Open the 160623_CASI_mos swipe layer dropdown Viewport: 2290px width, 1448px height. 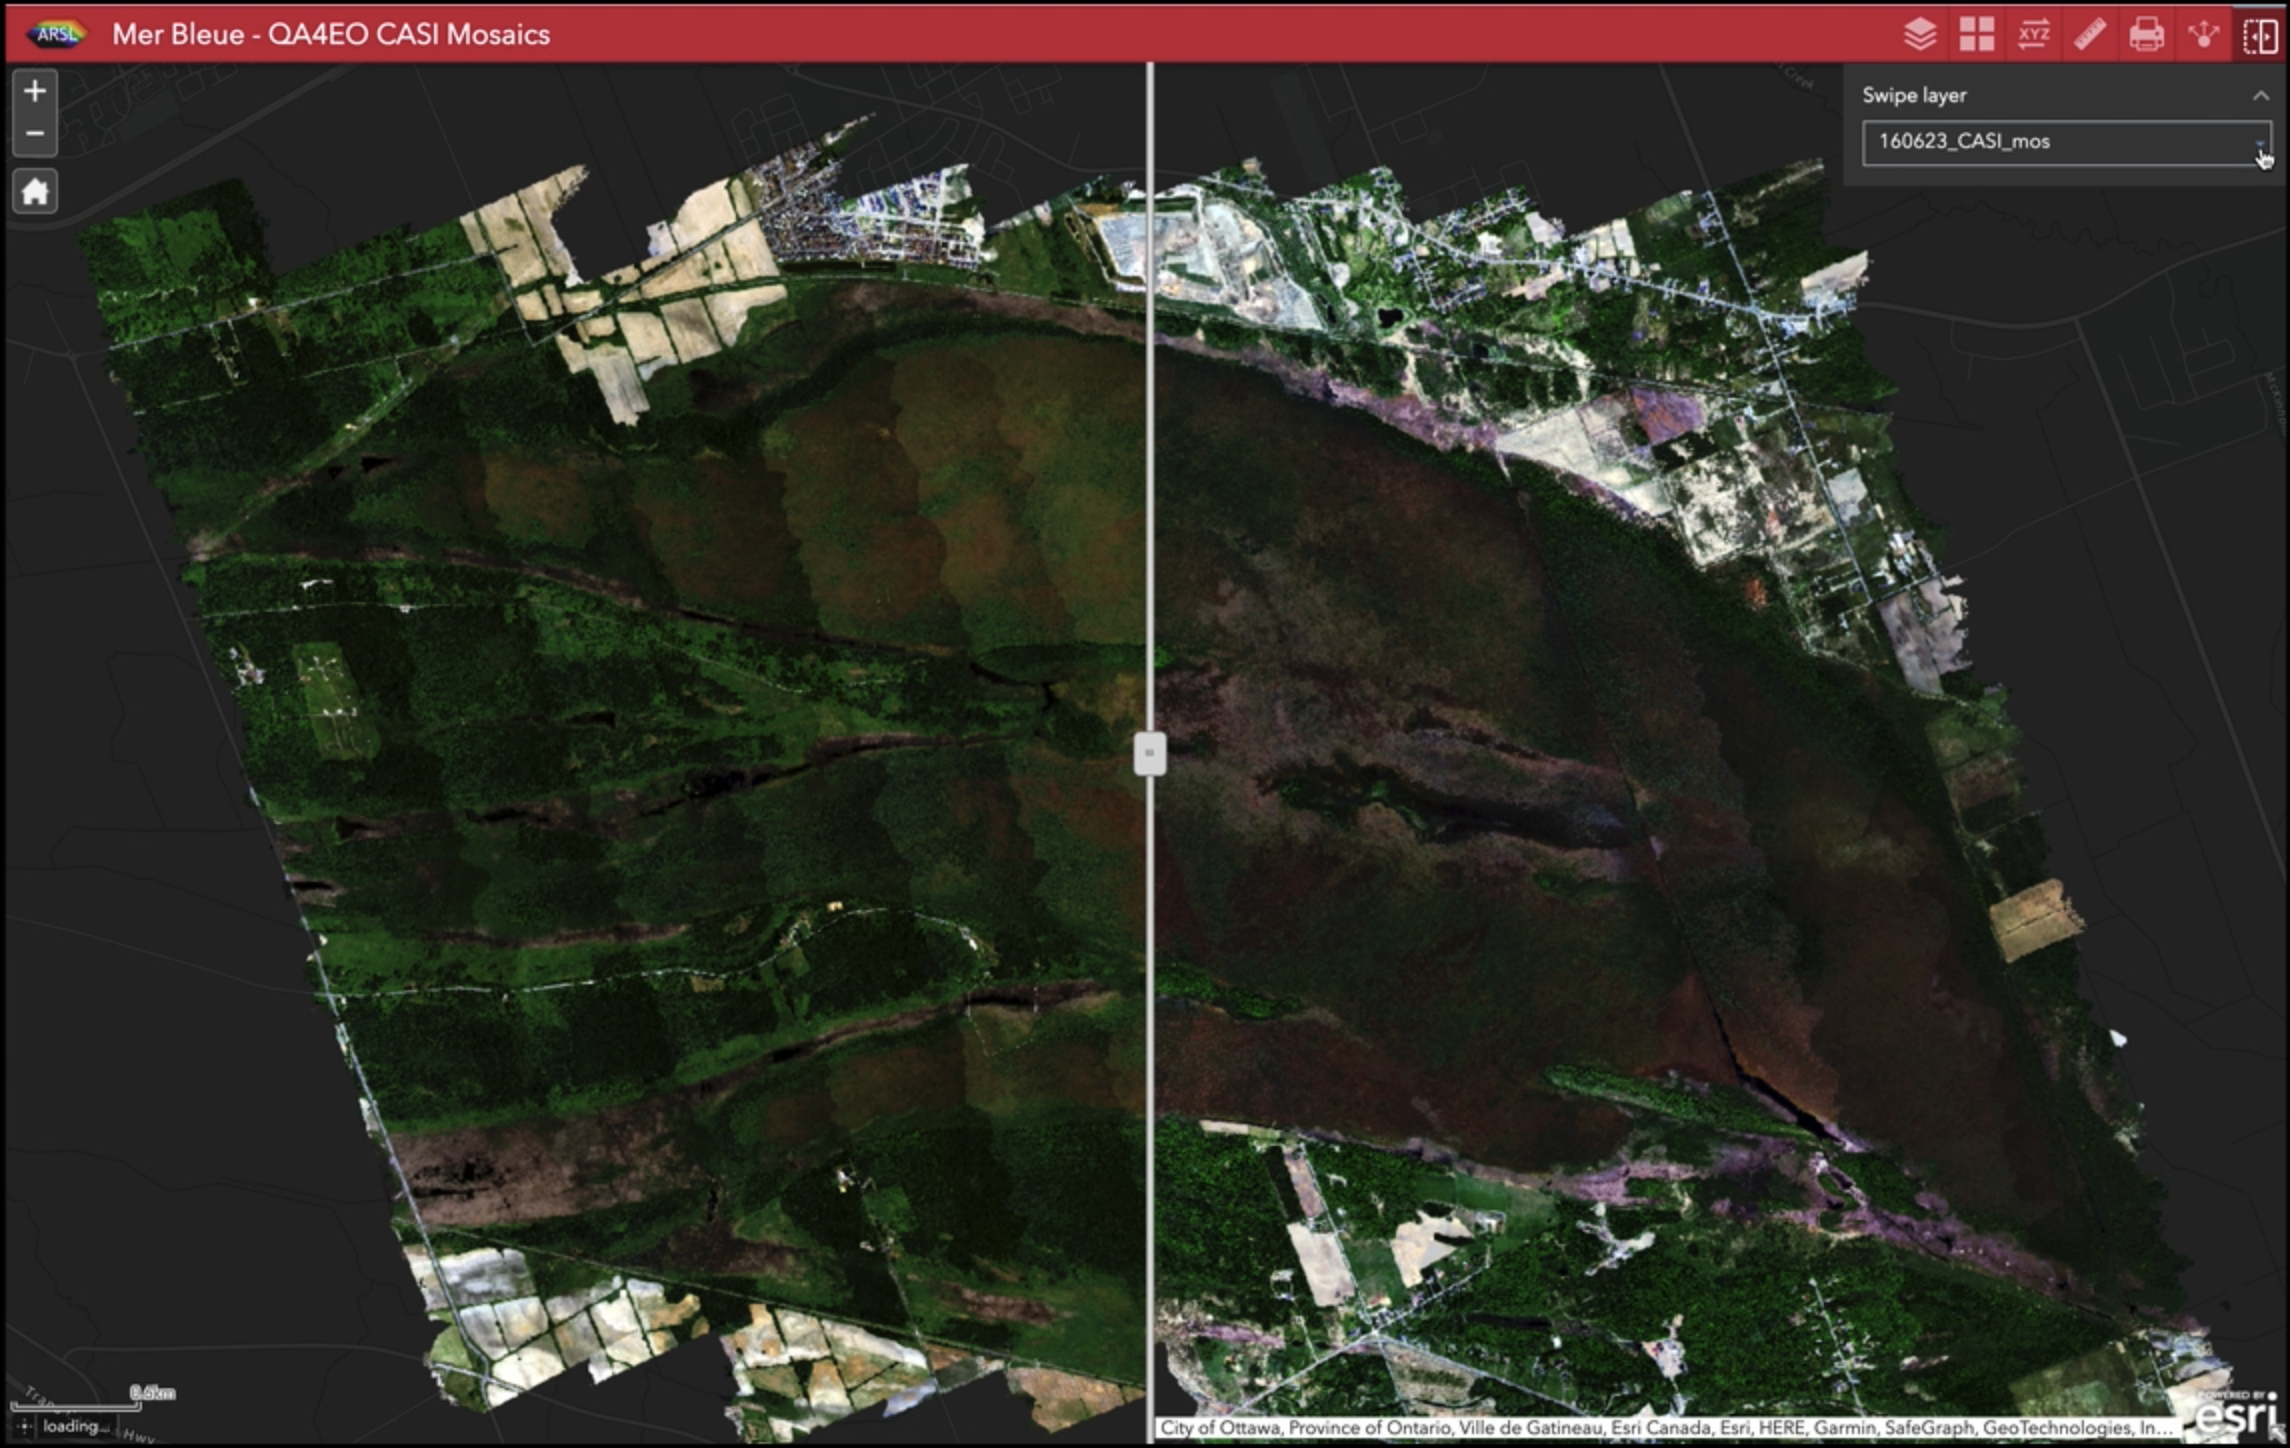point(2066,142)
